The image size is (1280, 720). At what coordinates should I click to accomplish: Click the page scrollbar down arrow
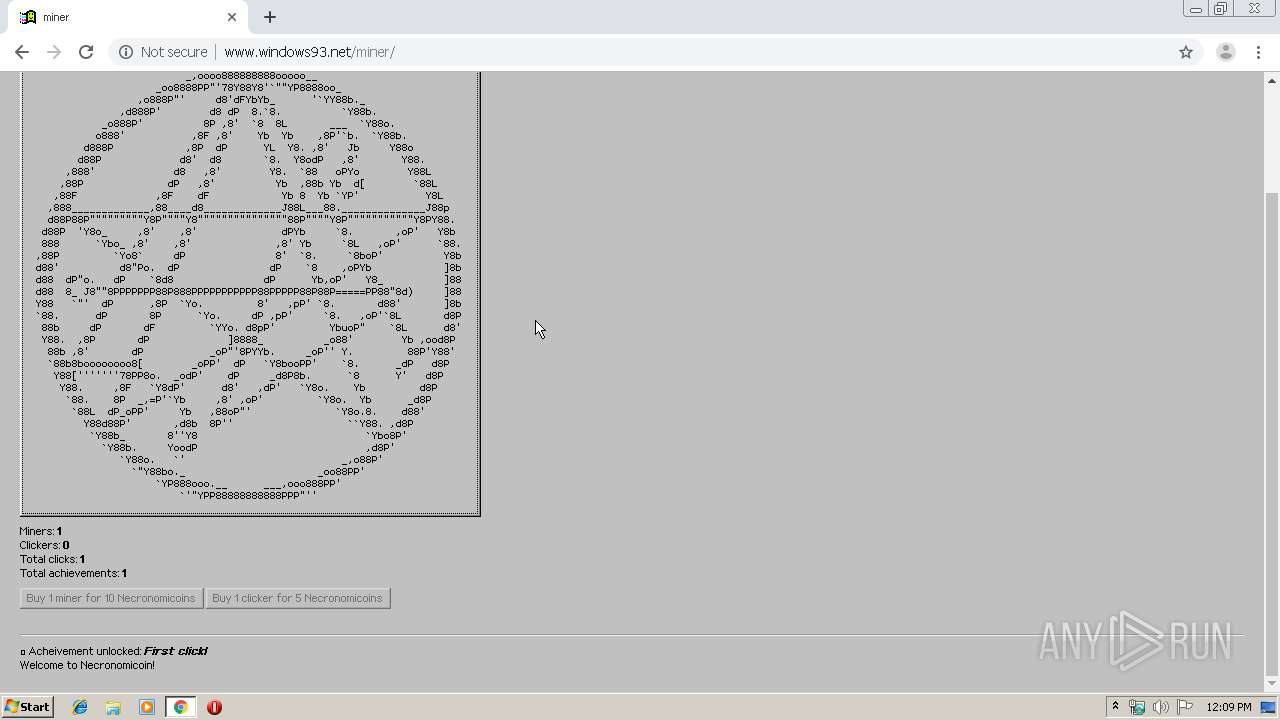1272,684
